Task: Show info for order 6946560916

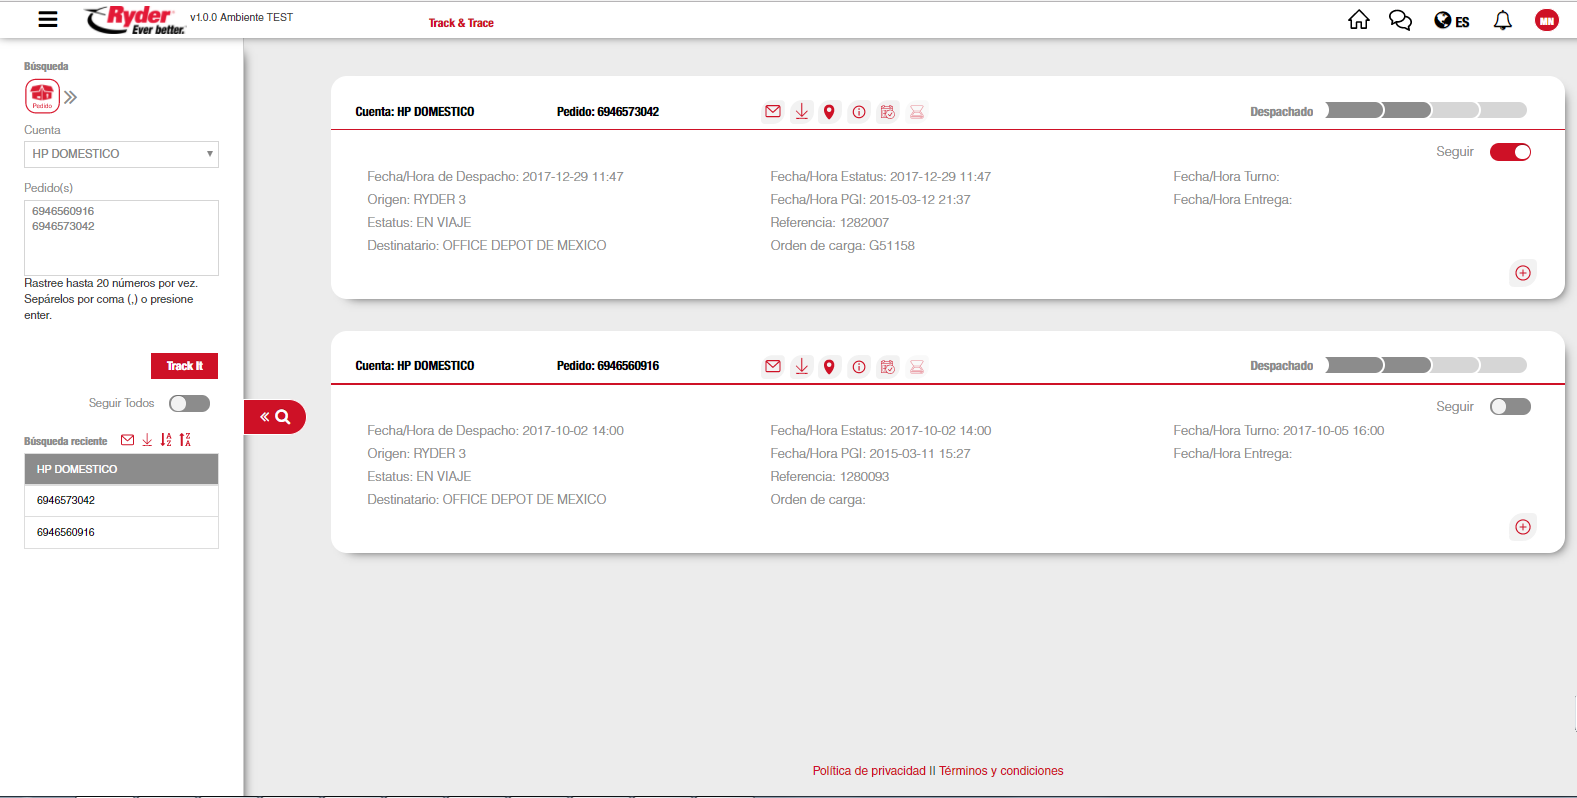Action: pos(859,366)
